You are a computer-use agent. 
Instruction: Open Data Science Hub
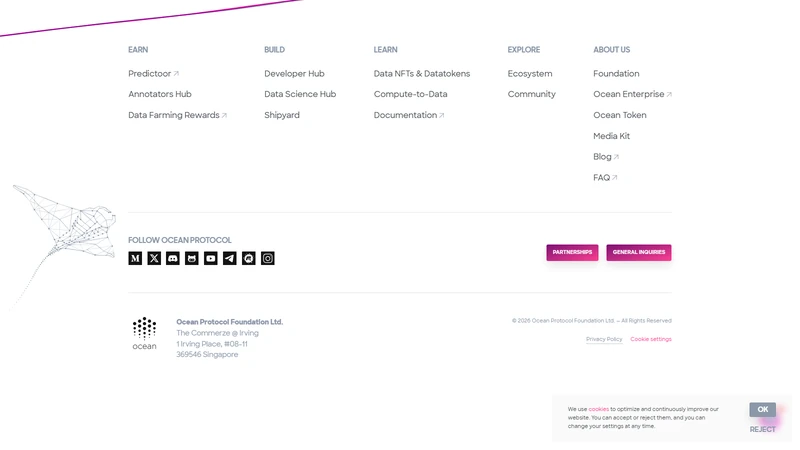tap(300, 94)
